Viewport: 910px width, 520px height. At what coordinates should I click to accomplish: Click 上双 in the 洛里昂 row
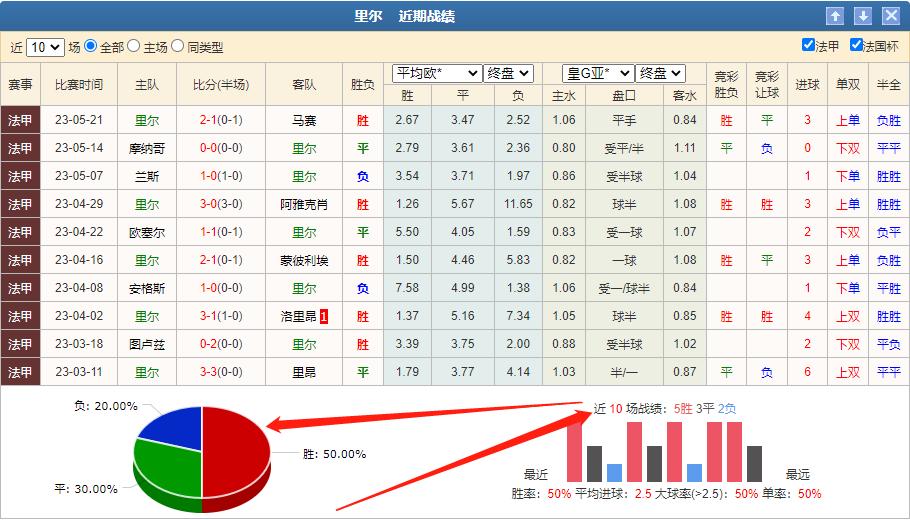[848, 316]
